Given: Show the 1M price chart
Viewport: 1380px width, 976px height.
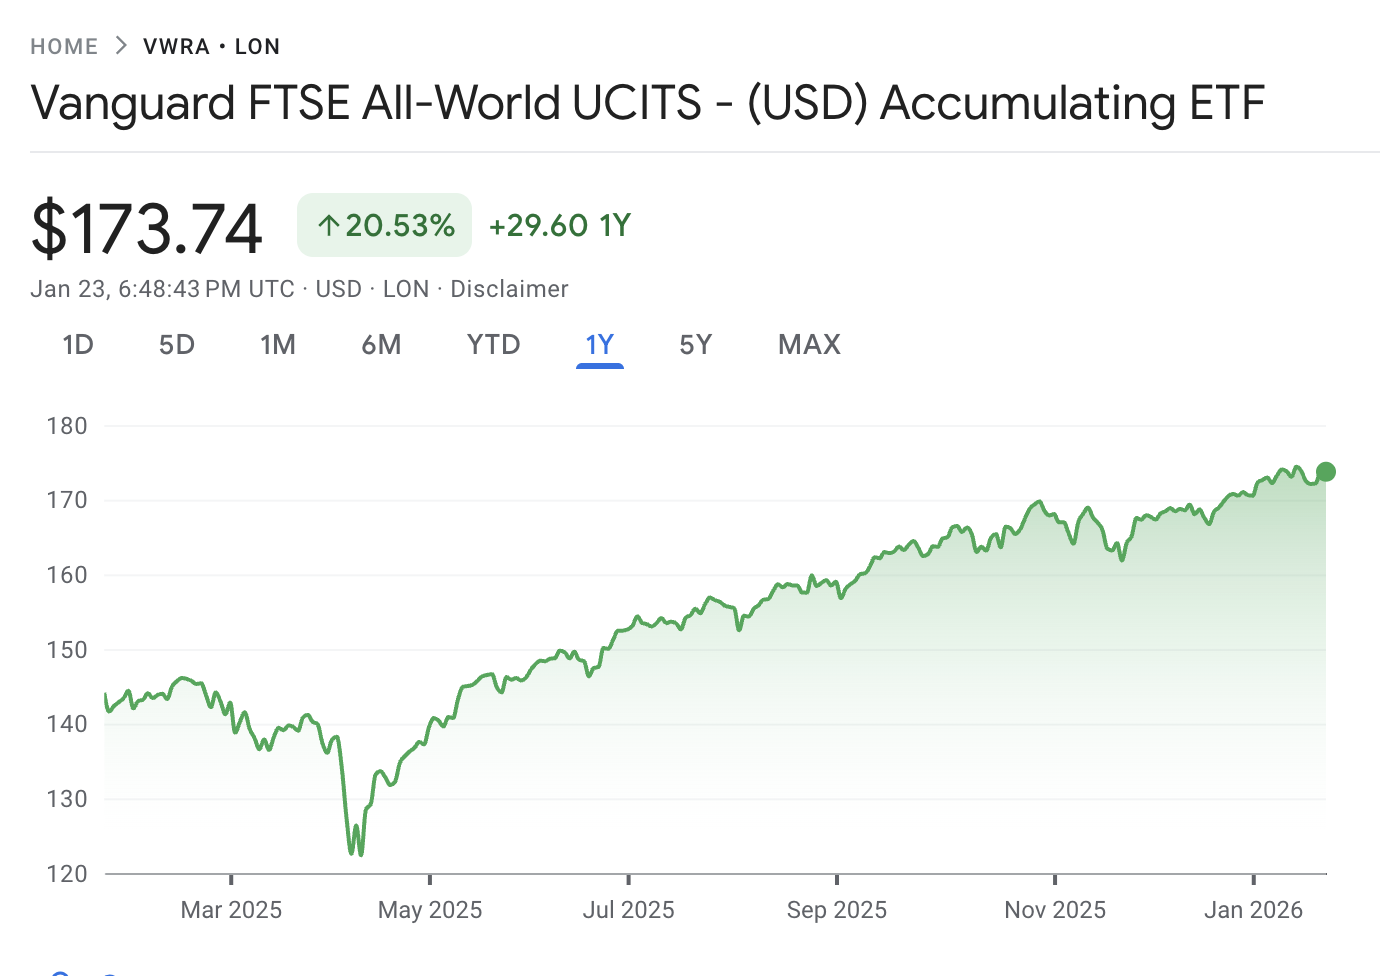Looking at the screenshot, I should tap(278, 345).
